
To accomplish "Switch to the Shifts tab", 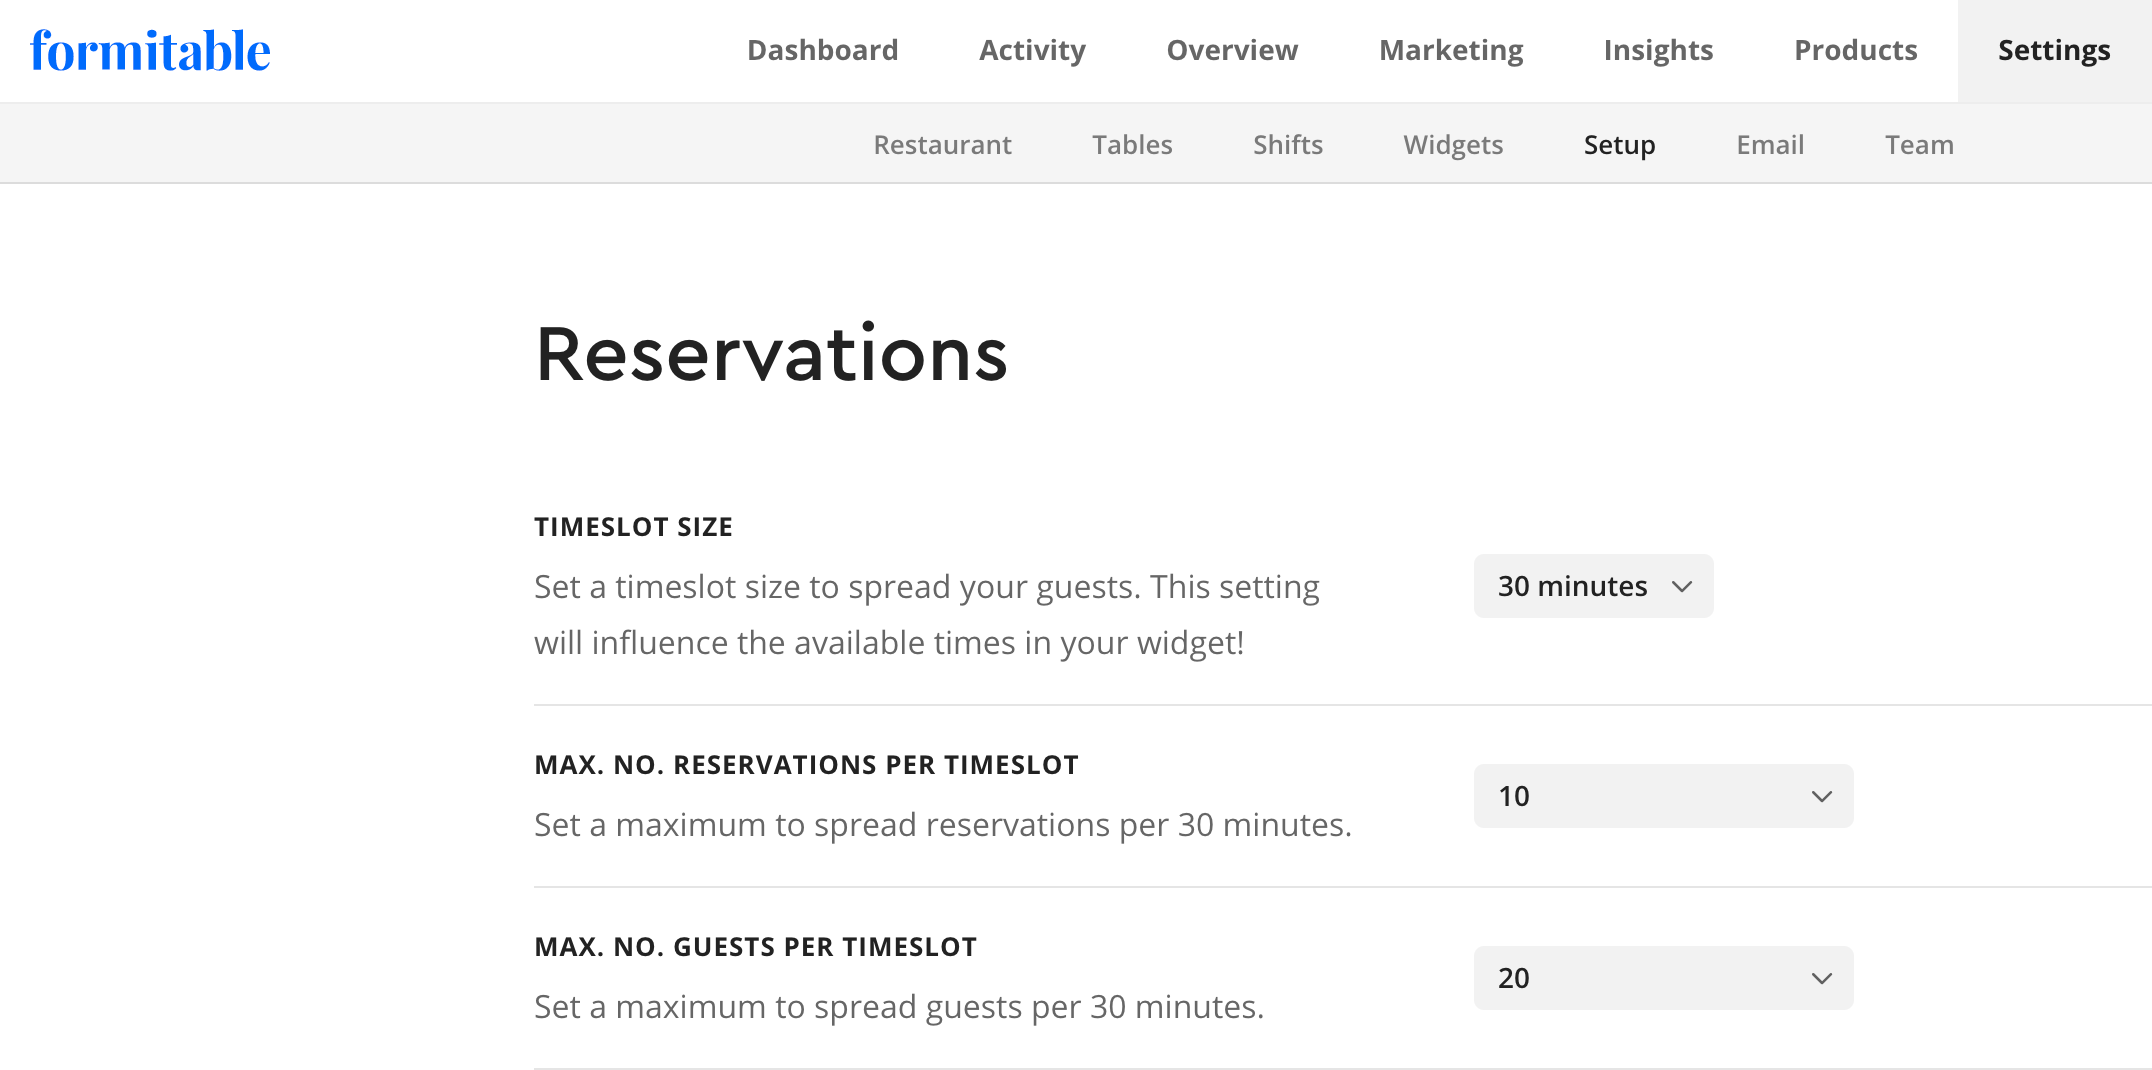I will (x=1288, y=145).
